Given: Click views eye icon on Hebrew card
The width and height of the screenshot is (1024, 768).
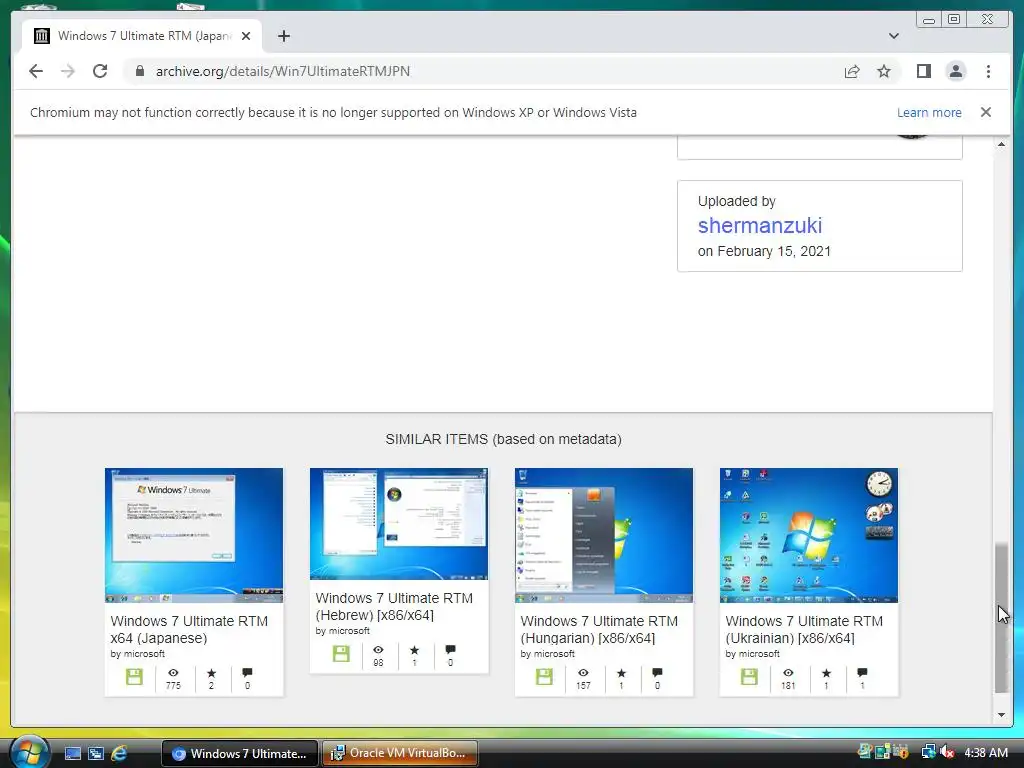Looking at the screenshot, I should click(378, 650).
